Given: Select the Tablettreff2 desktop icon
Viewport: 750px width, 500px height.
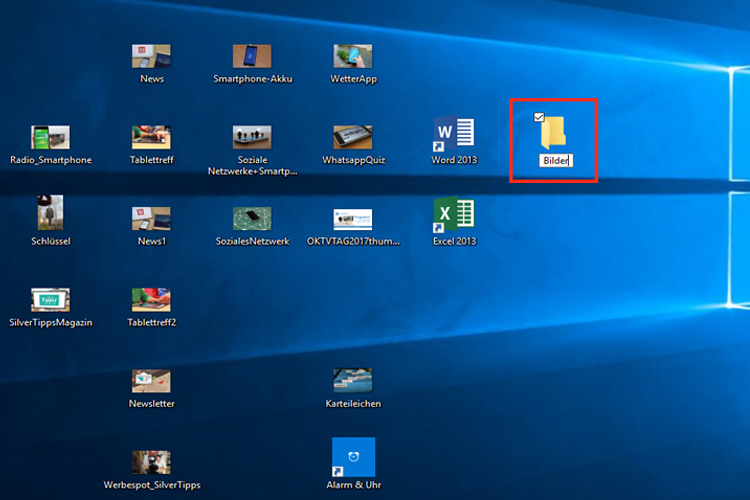Looking at the screenshot, I should pos(151,300).
